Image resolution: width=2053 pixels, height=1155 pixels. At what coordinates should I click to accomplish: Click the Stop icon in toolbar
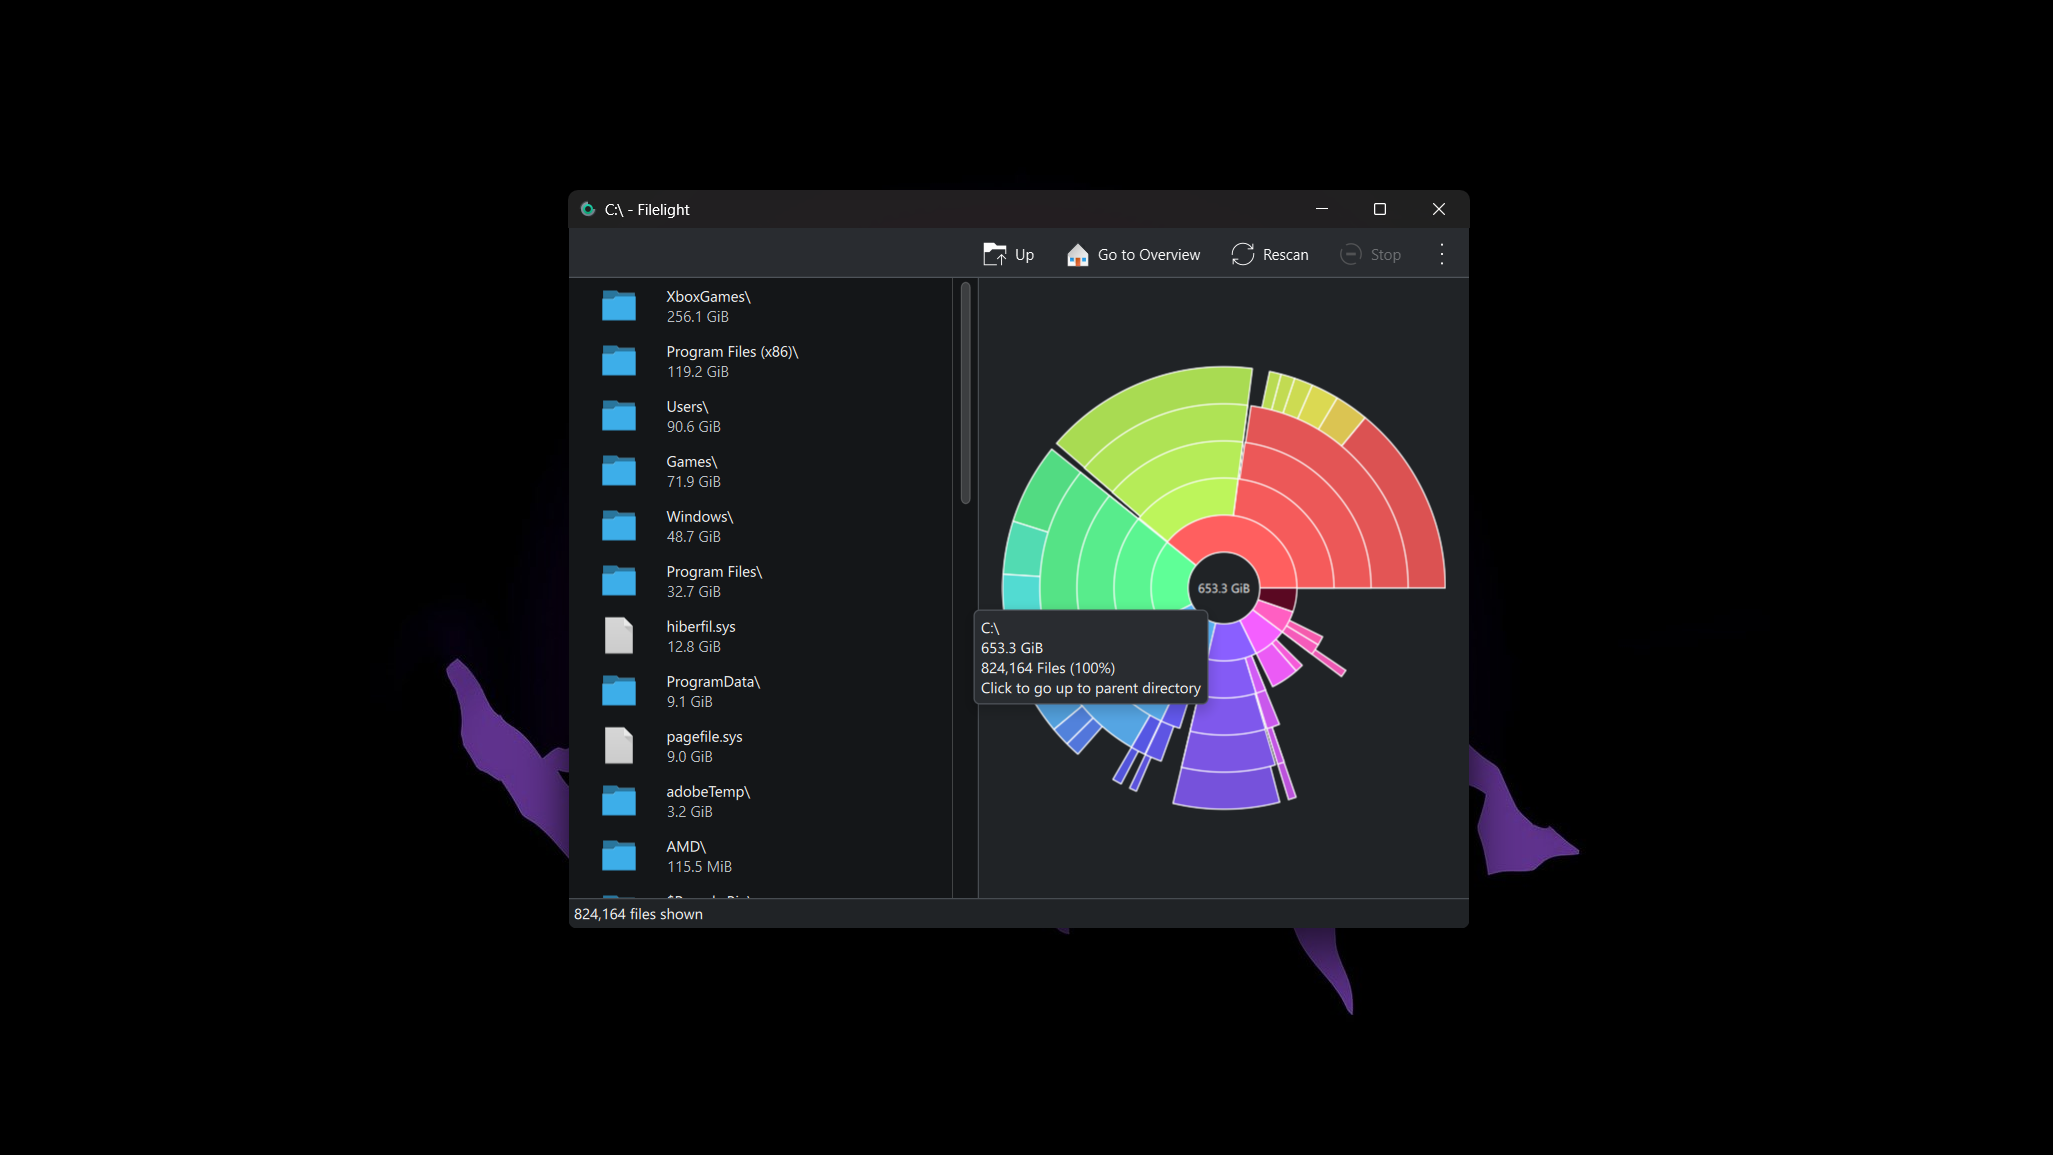[1350, 255]
